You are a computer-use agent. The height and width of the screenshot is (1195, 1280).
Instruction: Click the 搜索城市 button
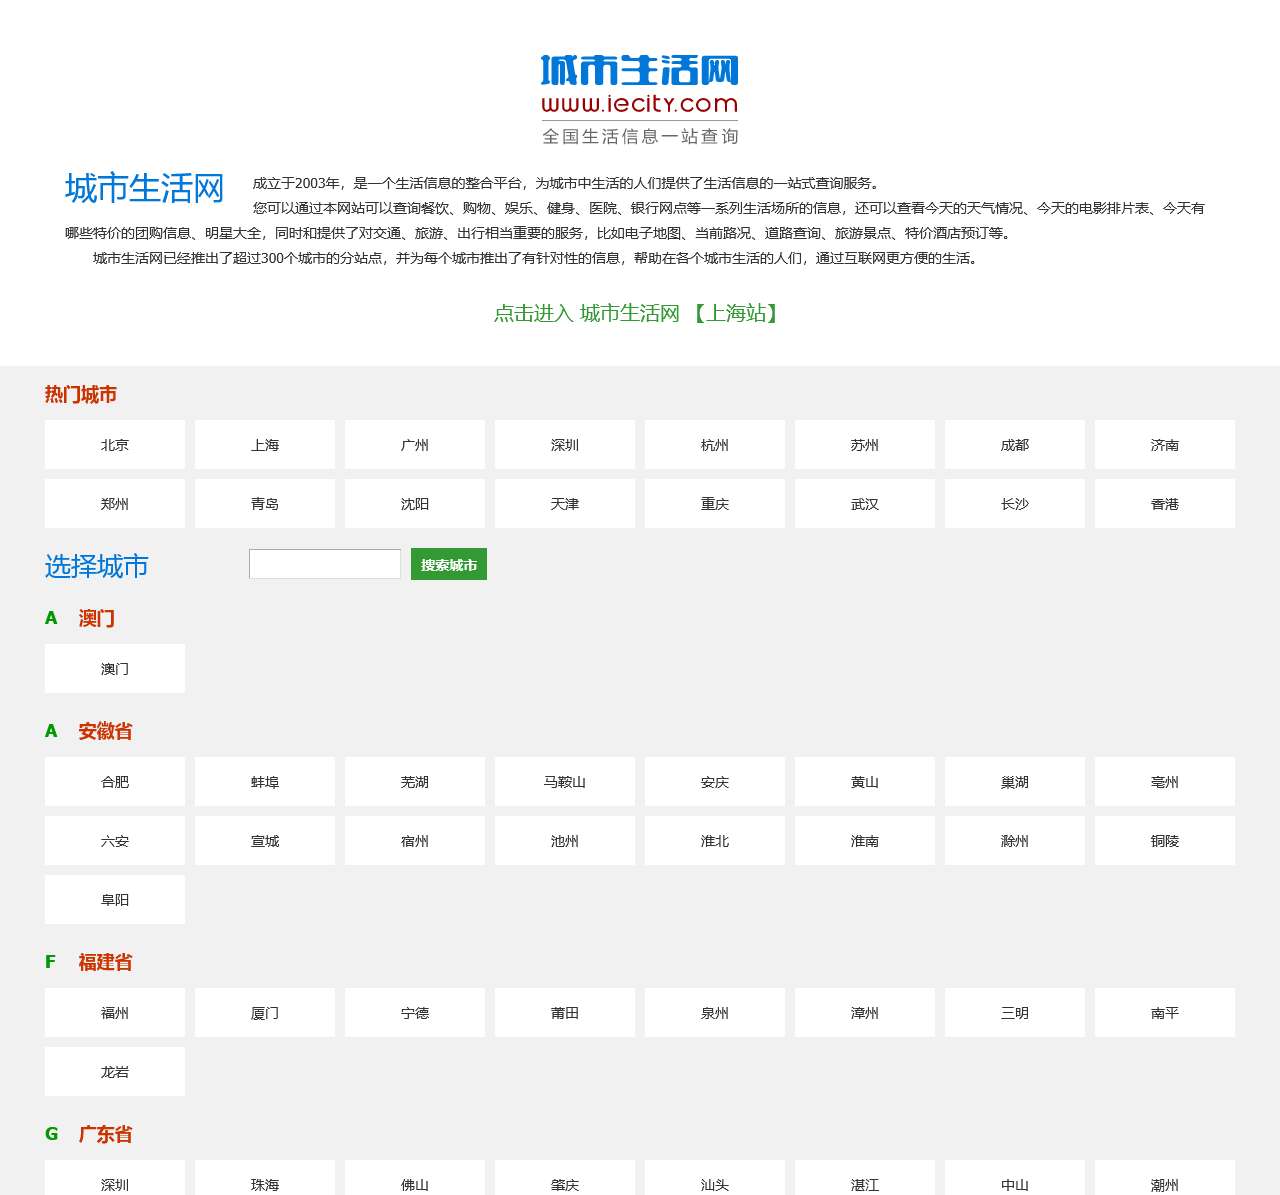click(449, 564)
